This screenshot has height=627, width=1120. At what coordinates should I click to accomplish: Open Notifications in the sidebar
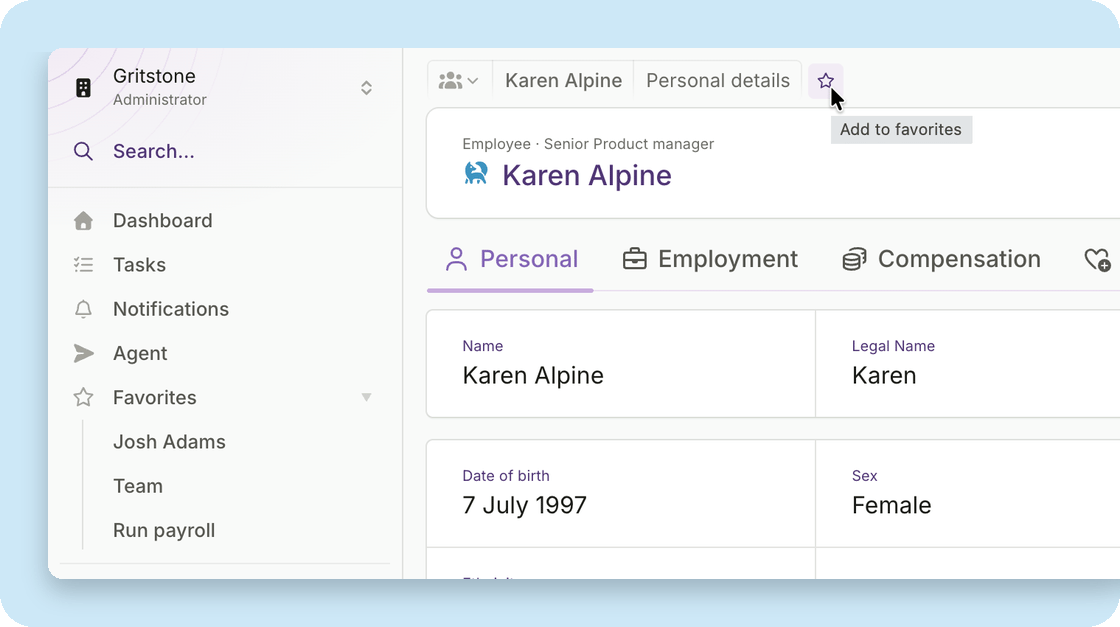click(171, 309)
